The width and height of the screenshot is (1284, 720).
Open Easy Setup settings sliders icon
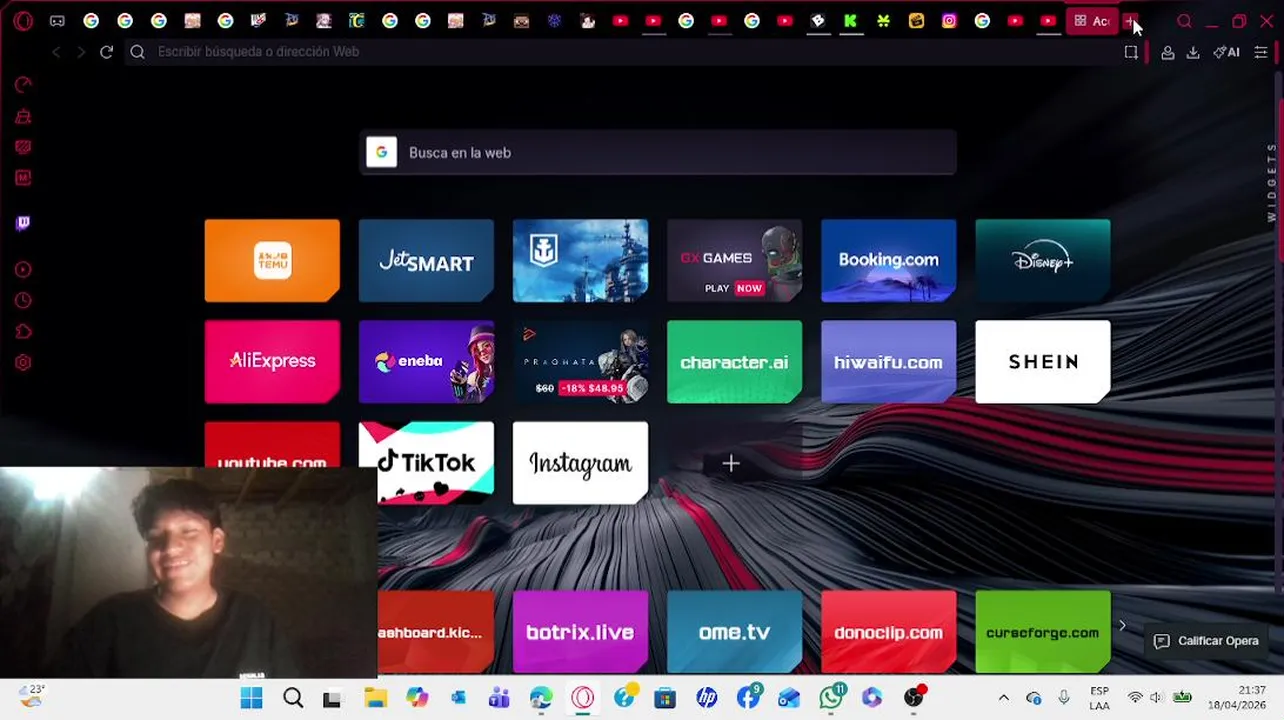1261,52
